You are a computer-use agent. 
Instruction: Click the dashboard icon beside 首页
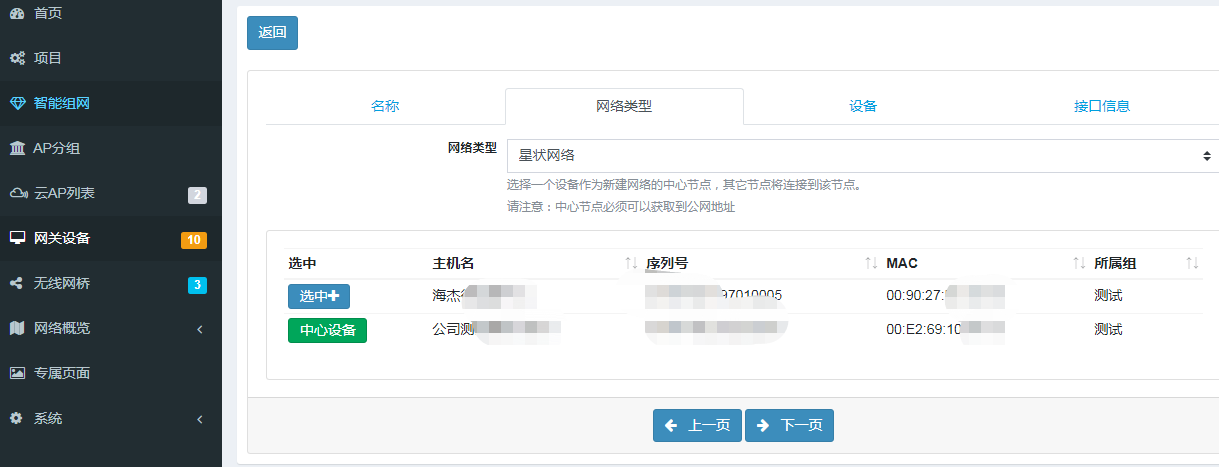click(17, 13)
